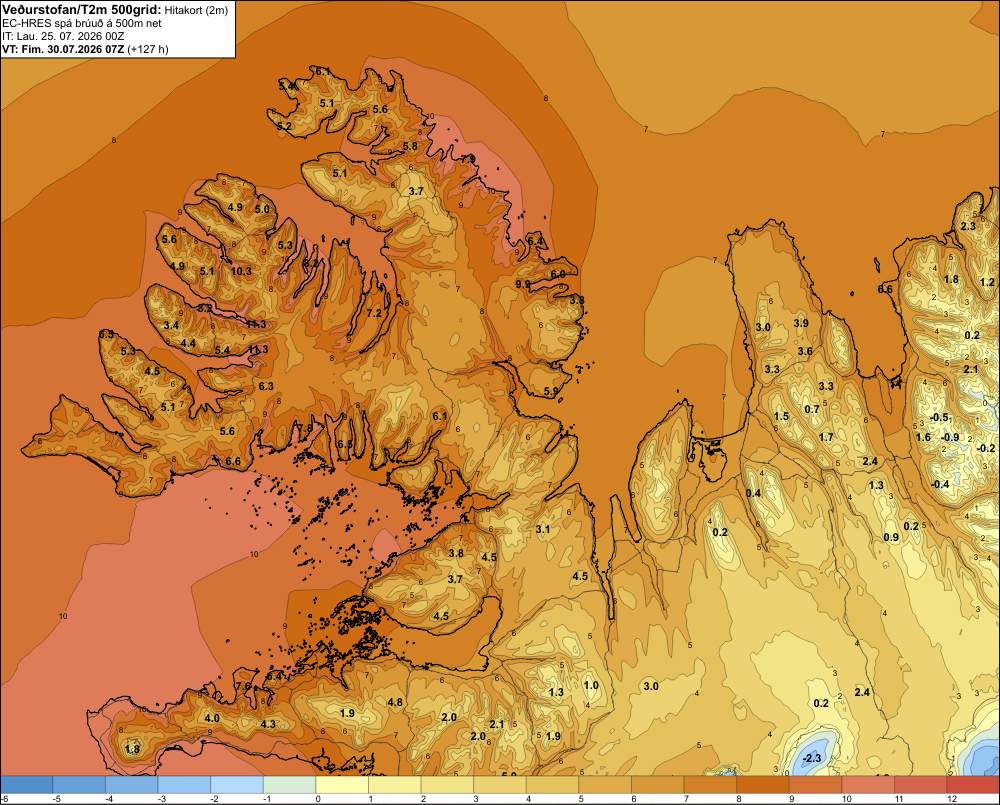Select the '0.9' temperature value
Screen dimensions: 1000x805
pos(891,537)
